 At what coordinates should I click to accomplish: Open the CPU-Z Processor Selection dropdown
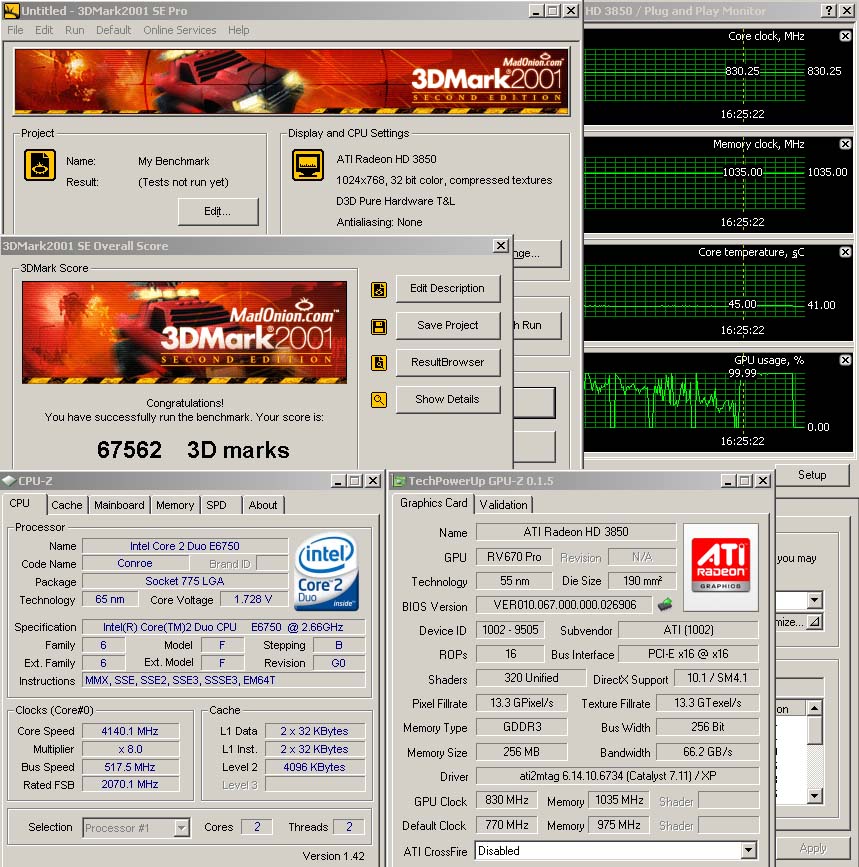[x=181, y=828]
